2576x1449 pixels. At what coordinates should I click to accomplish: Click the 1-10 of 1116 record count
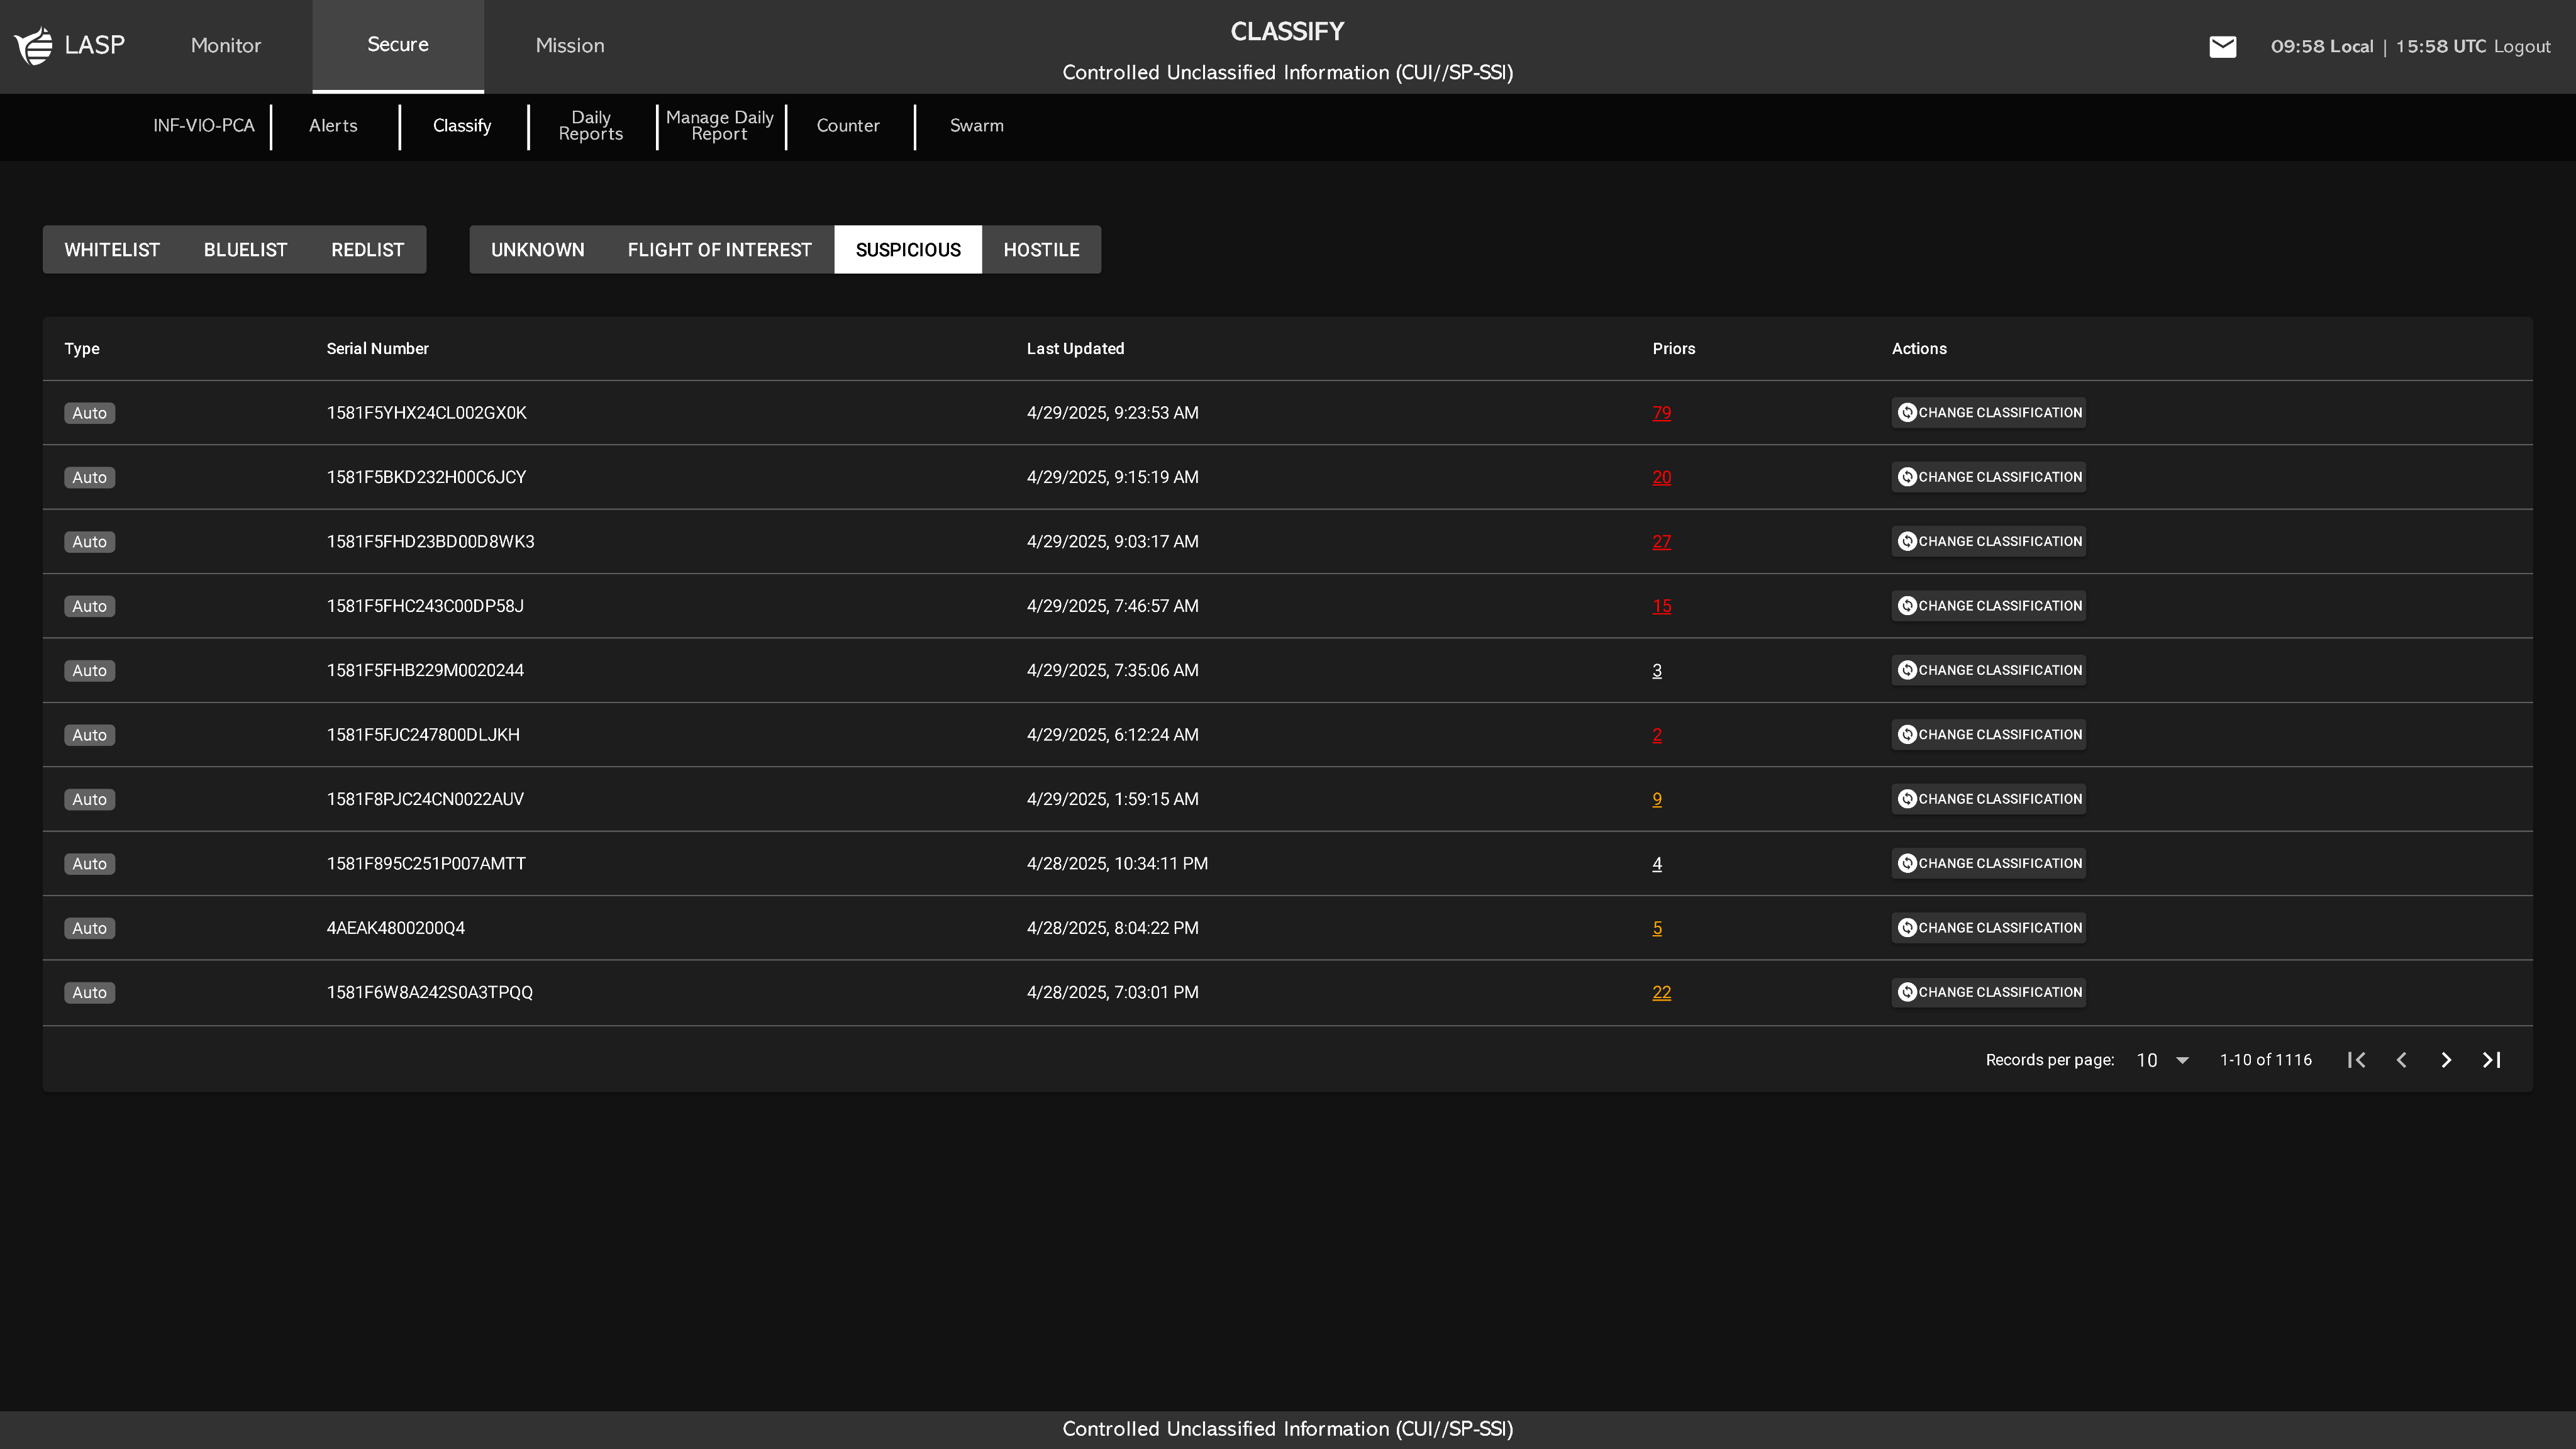coord(2265,1060)
